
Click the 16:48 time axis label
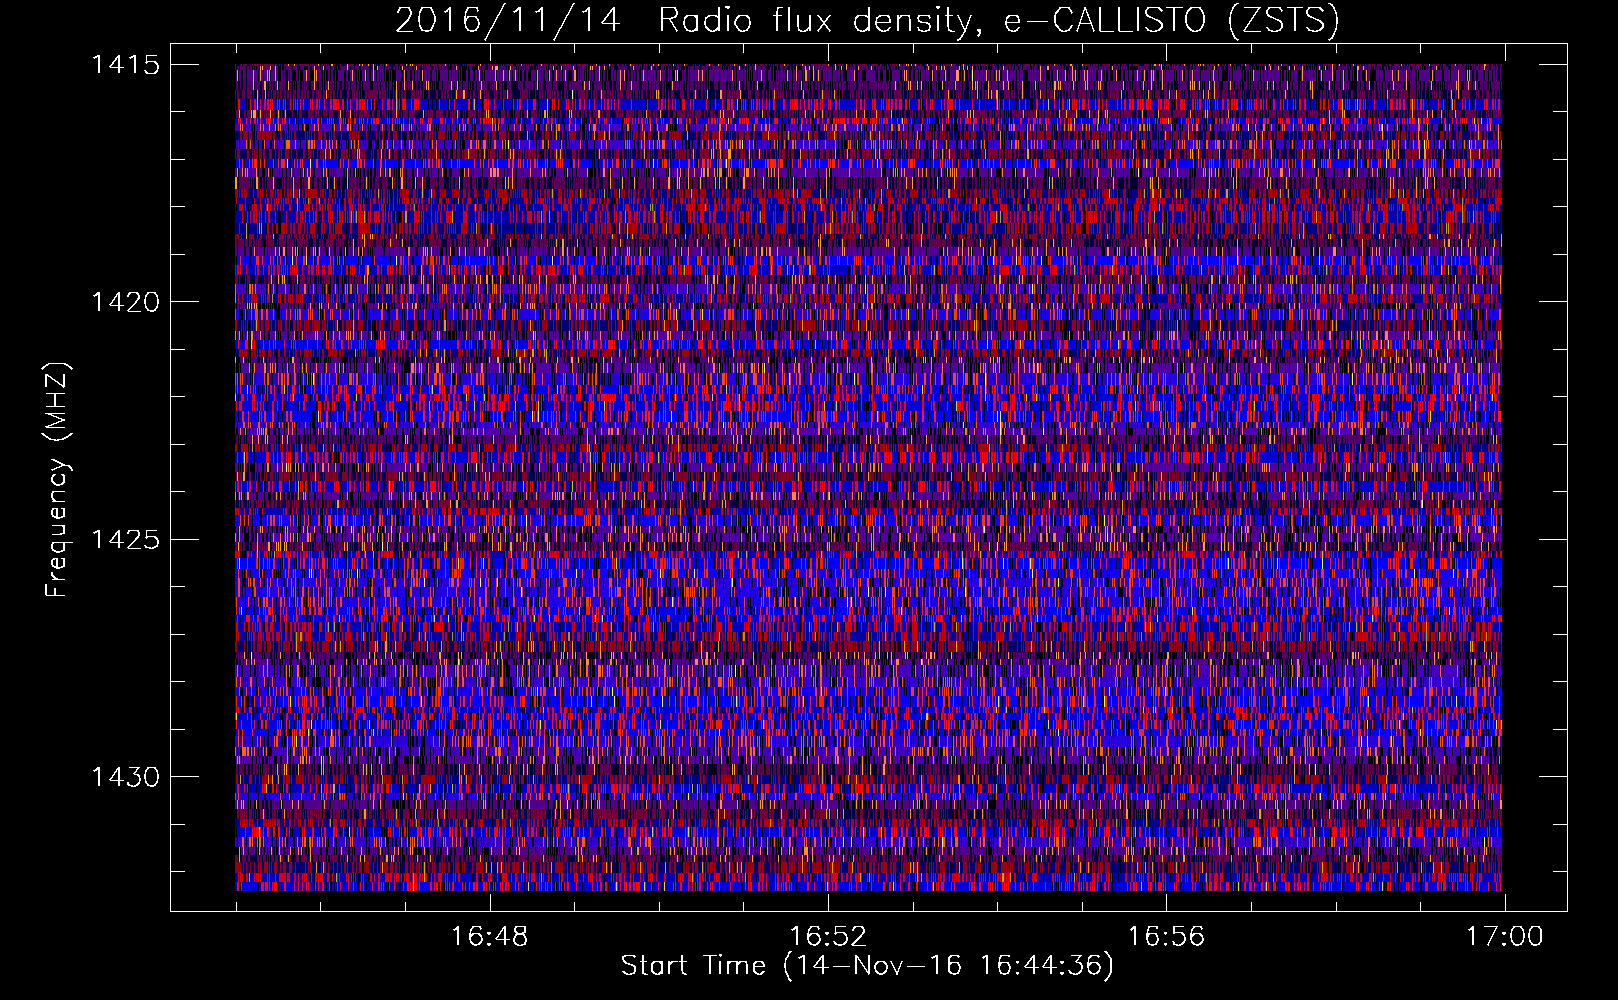pyautogui.click(x=489, y=937)
